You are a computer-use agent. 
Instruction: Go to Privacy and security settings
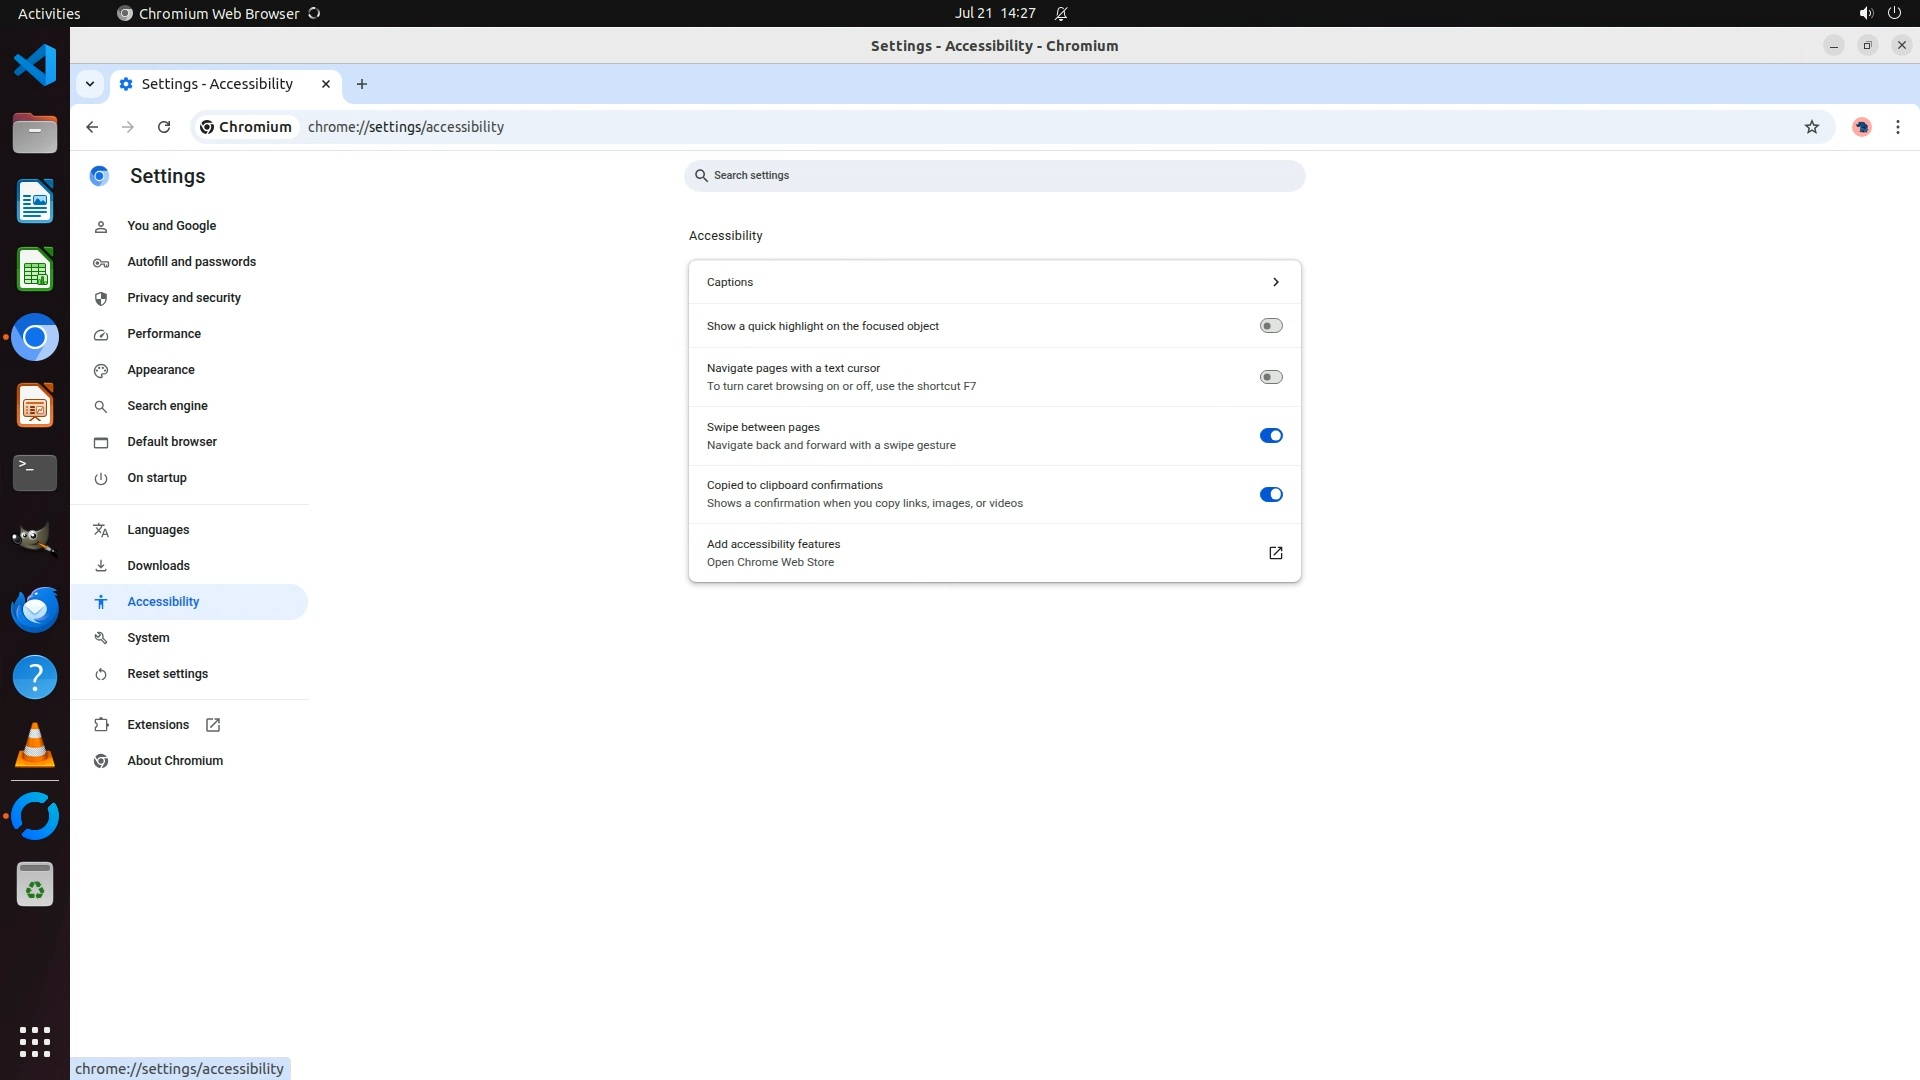coord(184,298)
